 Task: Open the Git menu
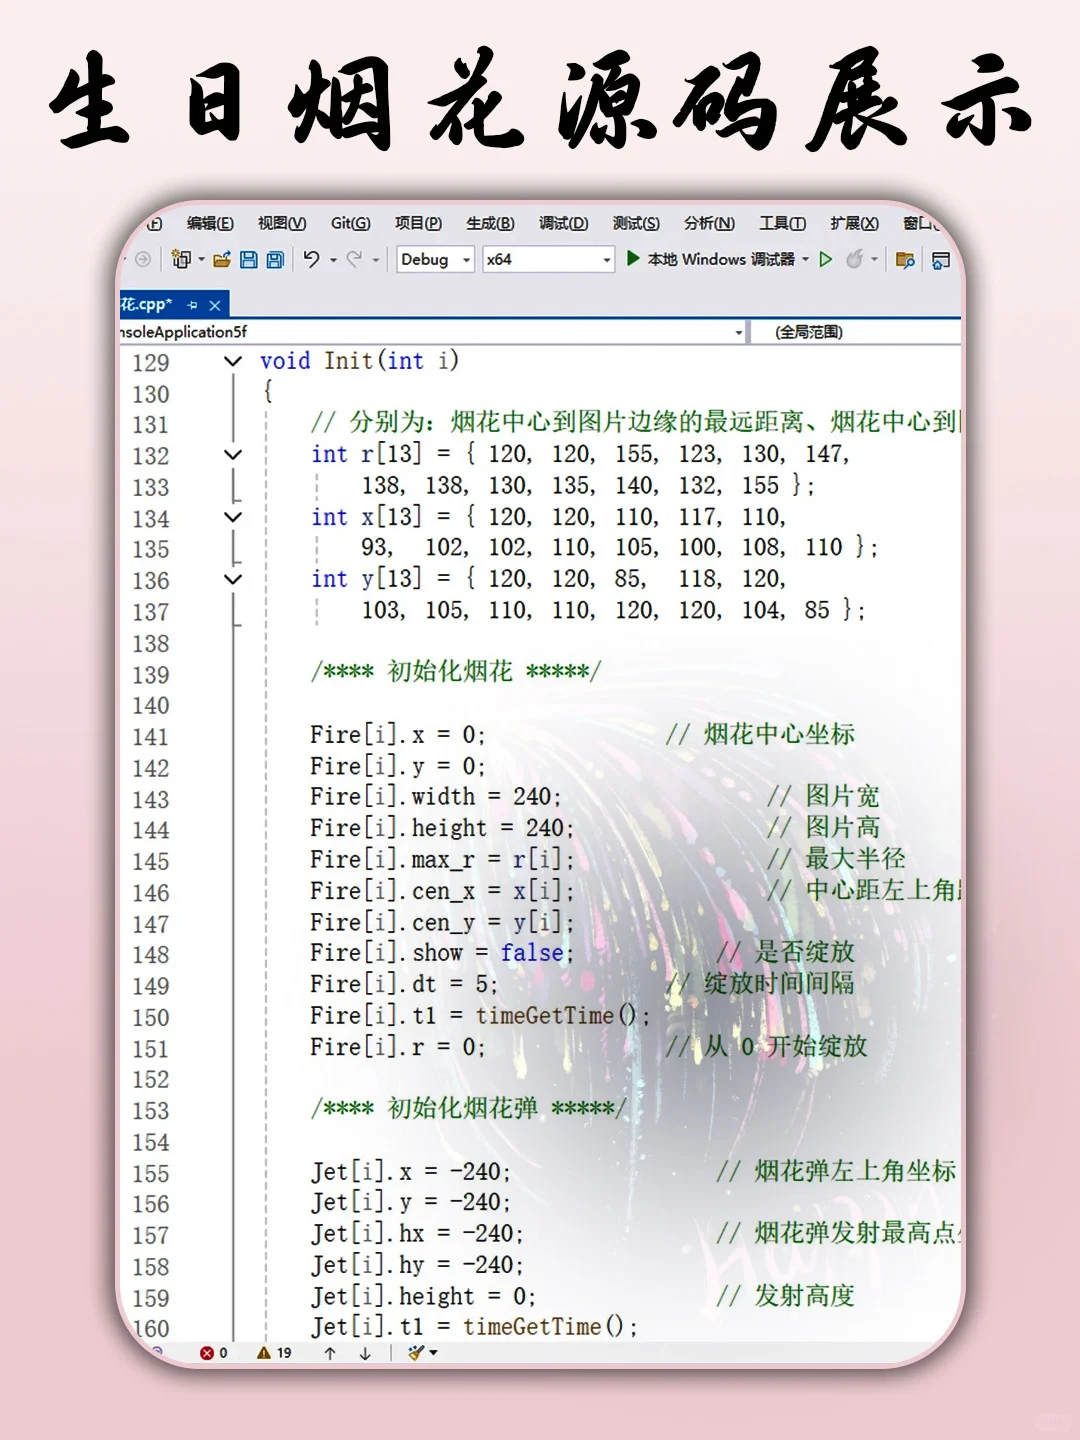(349, 223)
